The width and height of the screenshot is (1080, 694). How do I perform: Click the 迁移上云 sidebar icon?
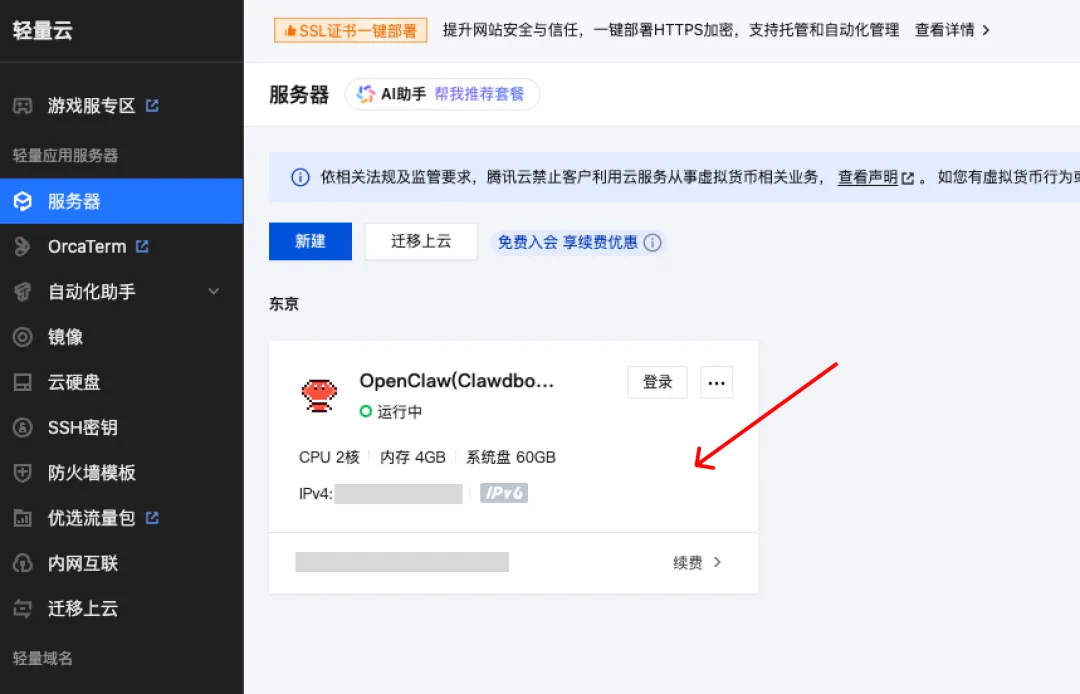pyautogui.click(x=23, y=609)
